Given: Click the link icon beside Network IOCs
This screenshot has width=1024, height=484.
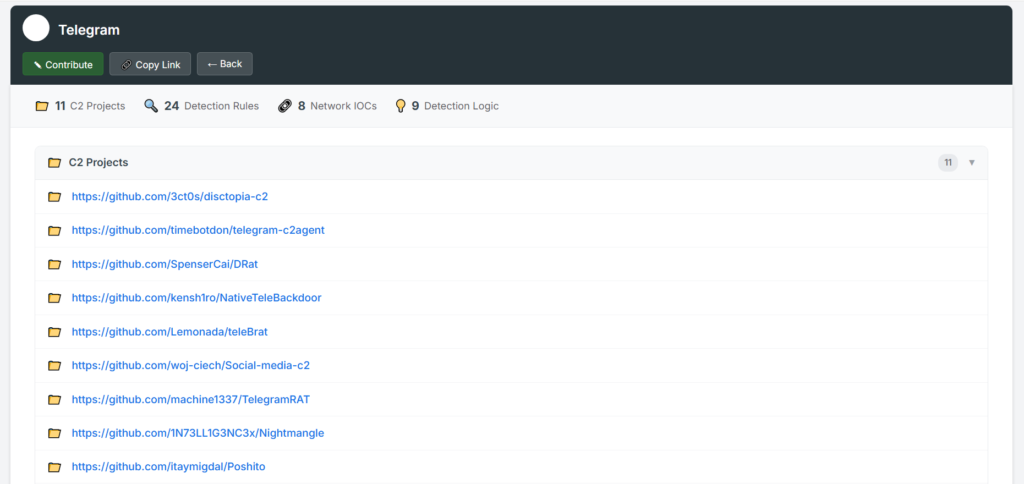Looking at the screenshot, I should pyautogui.click(x=285, y=106).
